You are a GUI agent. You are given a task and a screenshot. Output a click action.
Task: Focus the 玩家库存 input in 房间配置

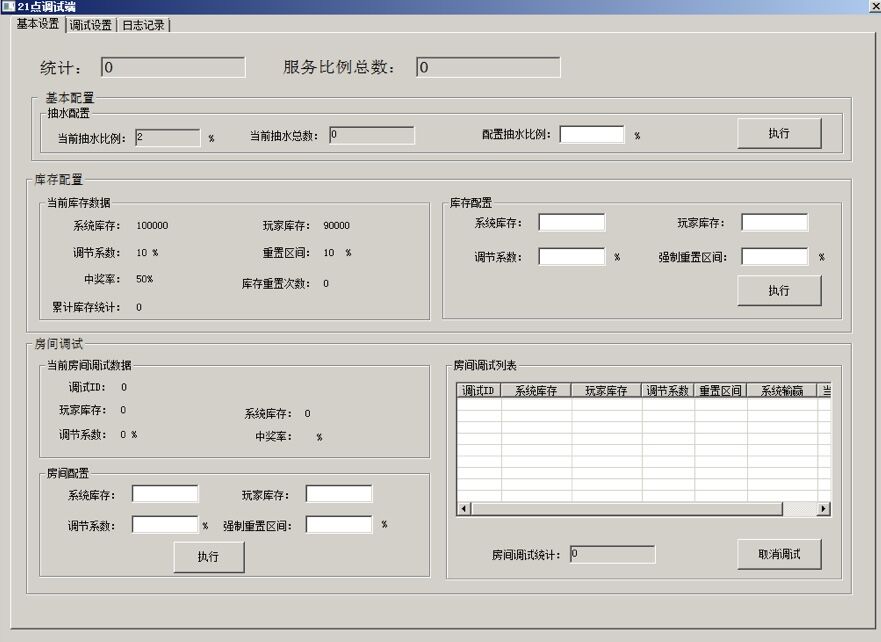tap(338, 494)
